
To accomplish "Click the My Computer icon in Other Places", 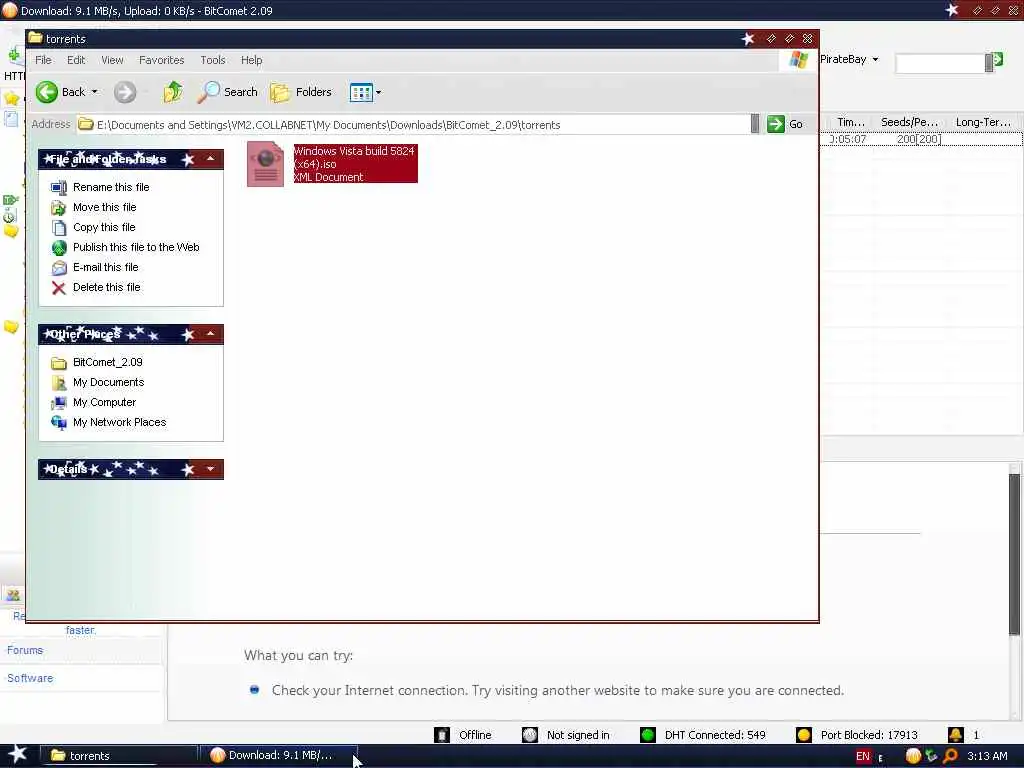I will click(x=59, y=403).
